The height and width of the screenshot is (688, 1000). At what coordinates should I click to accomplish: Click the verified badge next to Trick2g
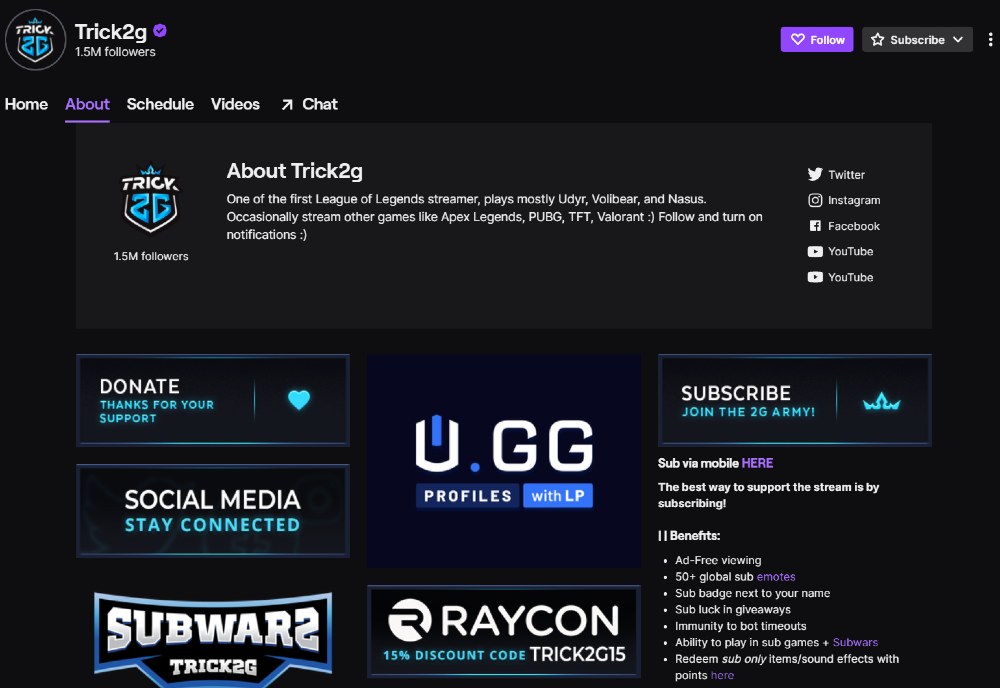[x=160, y=31]
